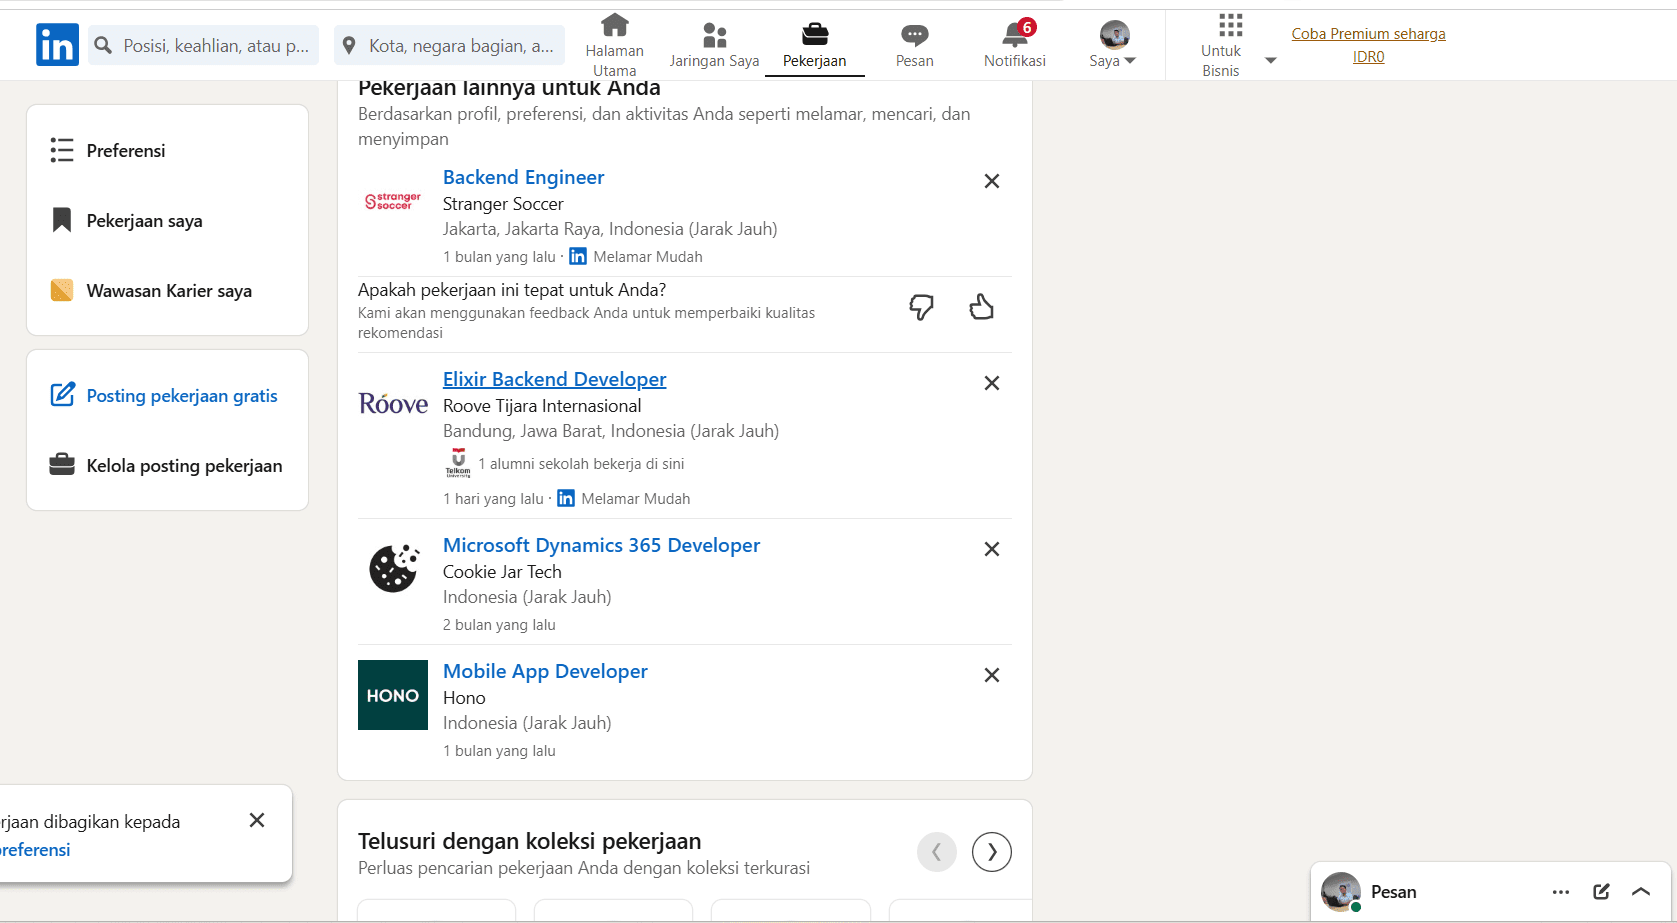This screenshot has width=1677, height=923.
Task: Close the bottom-left notification toast
Action: pos(257,820)
